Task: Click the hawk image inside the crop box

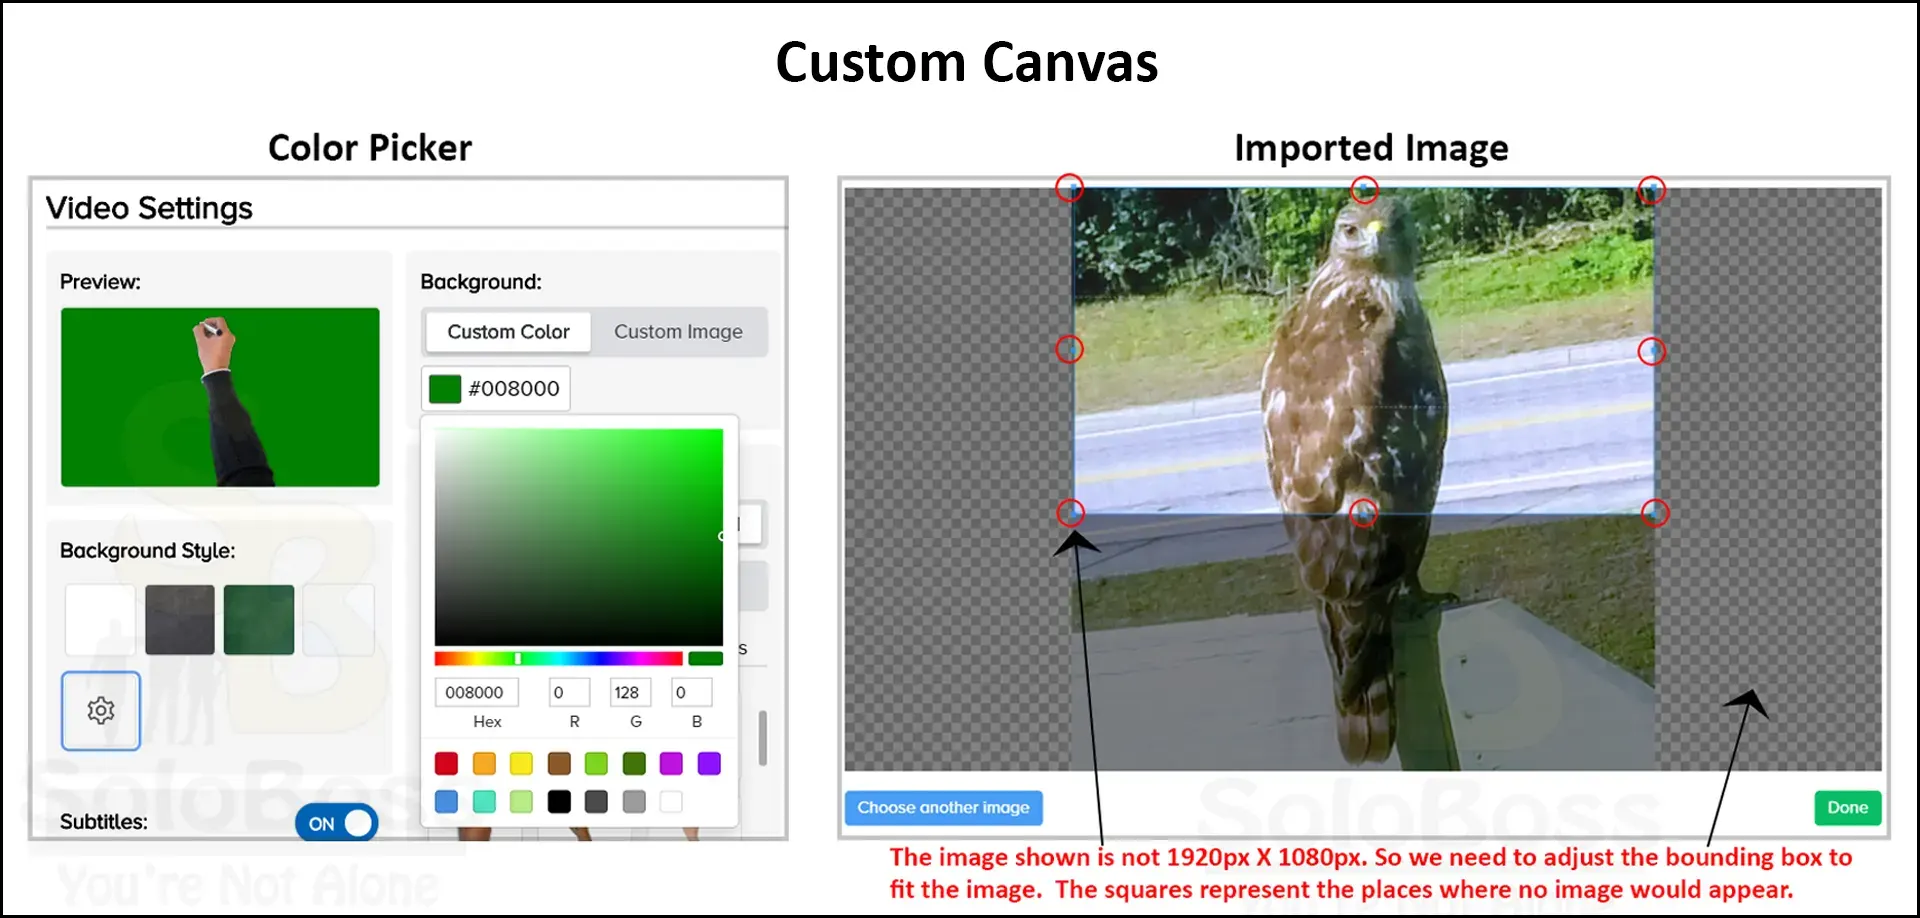Action: pyautogui.click(x=1363, y=351)
